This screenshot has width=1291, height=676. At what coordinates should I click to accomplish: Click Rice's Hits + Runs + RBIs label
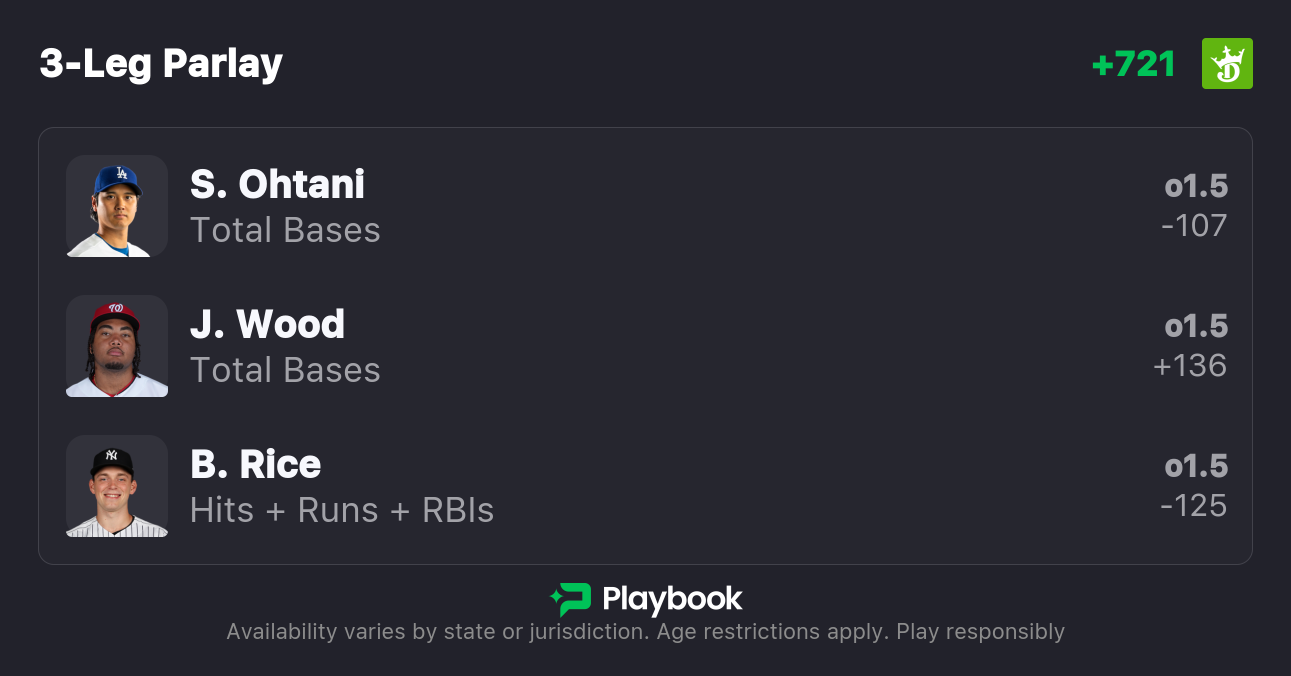pyautogui.click(x=342, y=510)
